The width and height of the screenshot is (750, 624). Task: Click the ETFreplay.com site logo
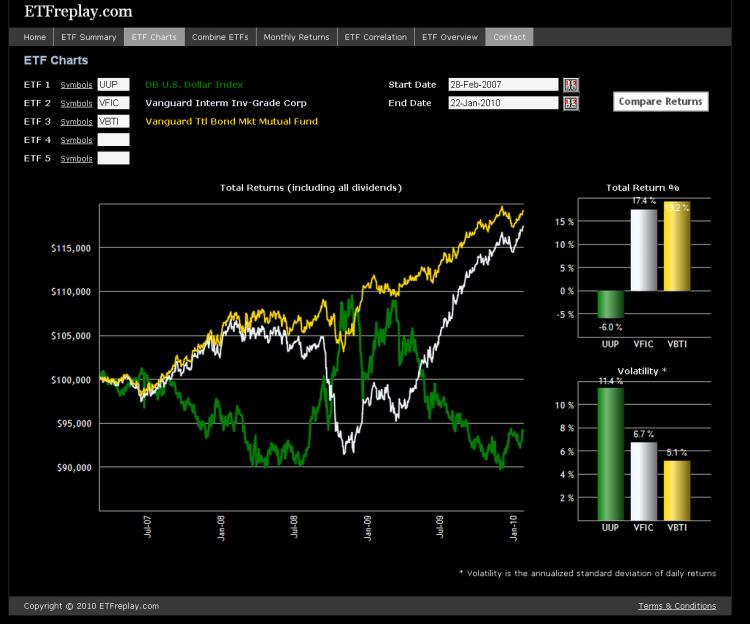click(x=78, y=12)
